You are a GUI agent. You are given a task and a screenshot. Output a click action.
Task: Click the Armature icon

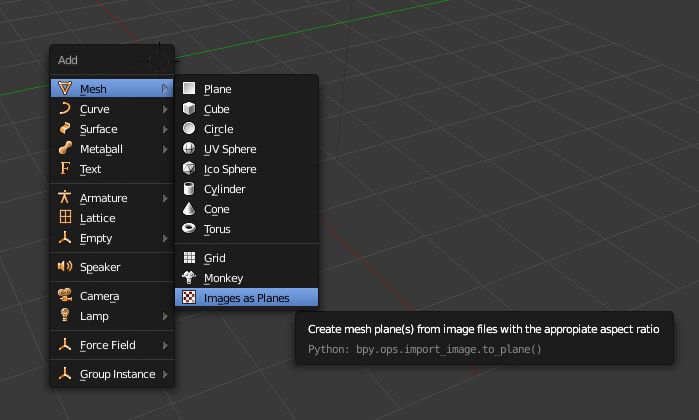tap(65, 197)
